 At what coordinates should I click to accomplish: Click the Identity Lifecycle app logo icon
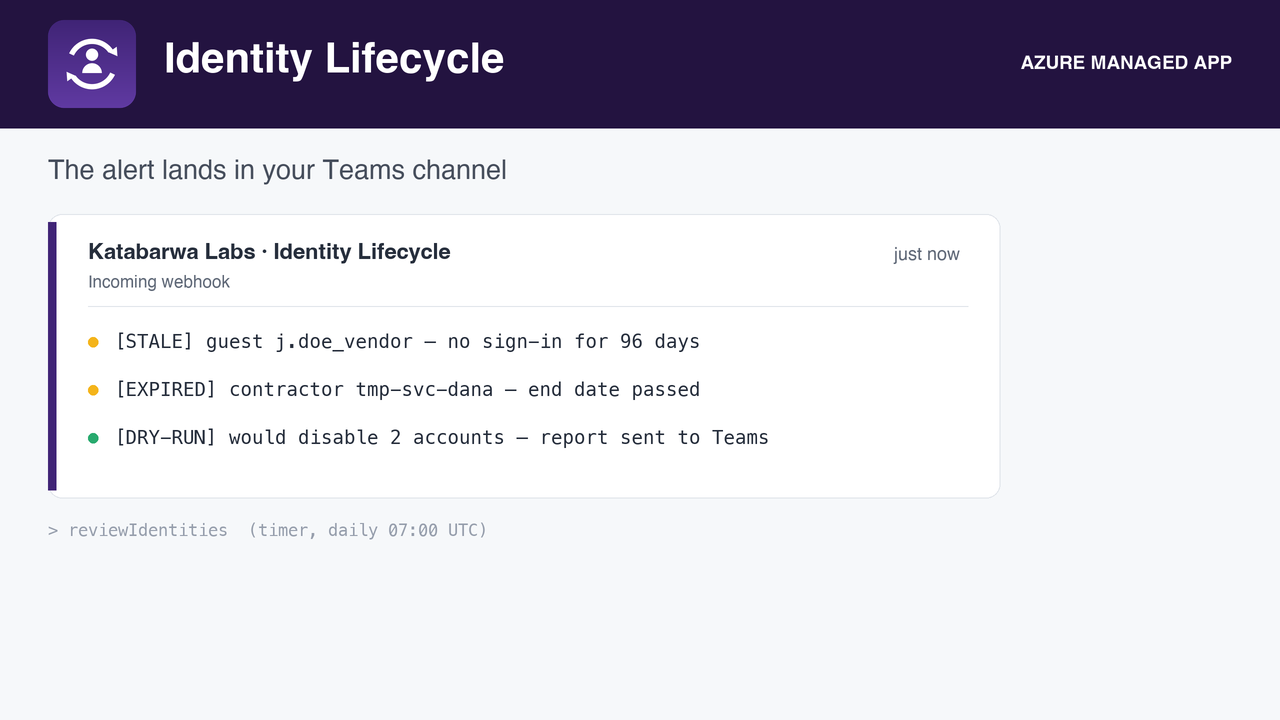click(x=92, y=64)
